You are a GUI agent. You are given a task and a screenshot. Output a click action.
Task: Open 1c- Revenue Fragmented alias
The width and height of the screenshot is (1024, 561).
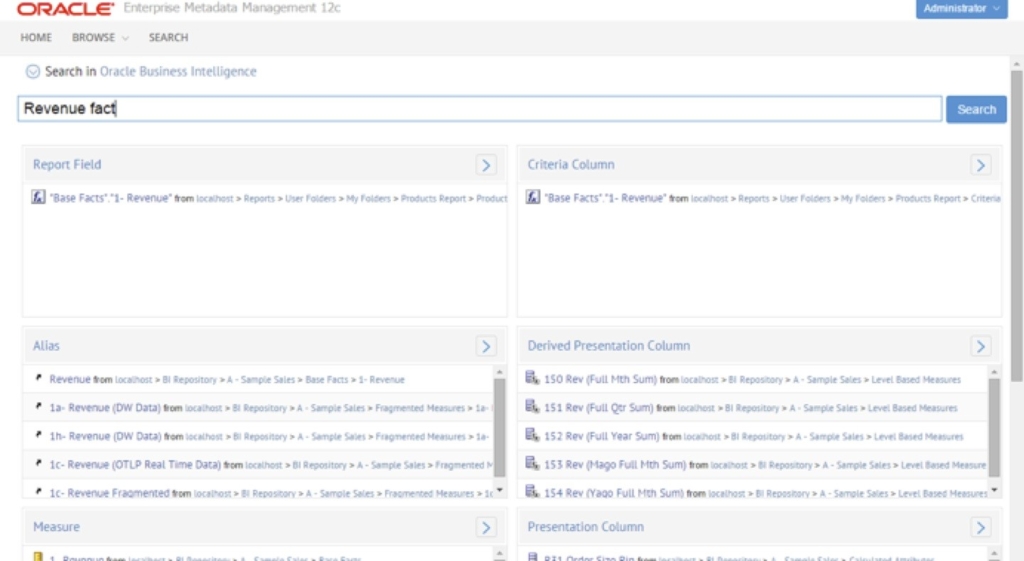tap(110, 493)
